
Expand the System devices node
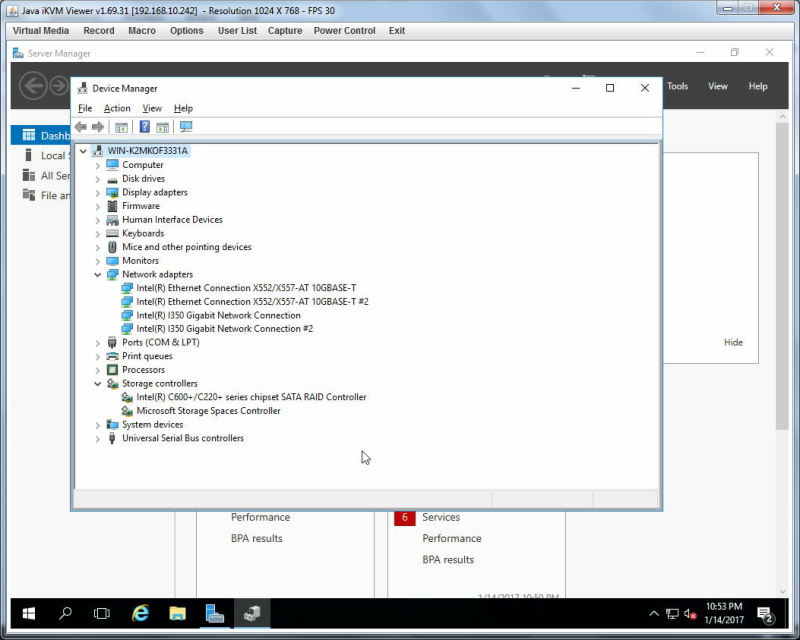click(97, 425)
